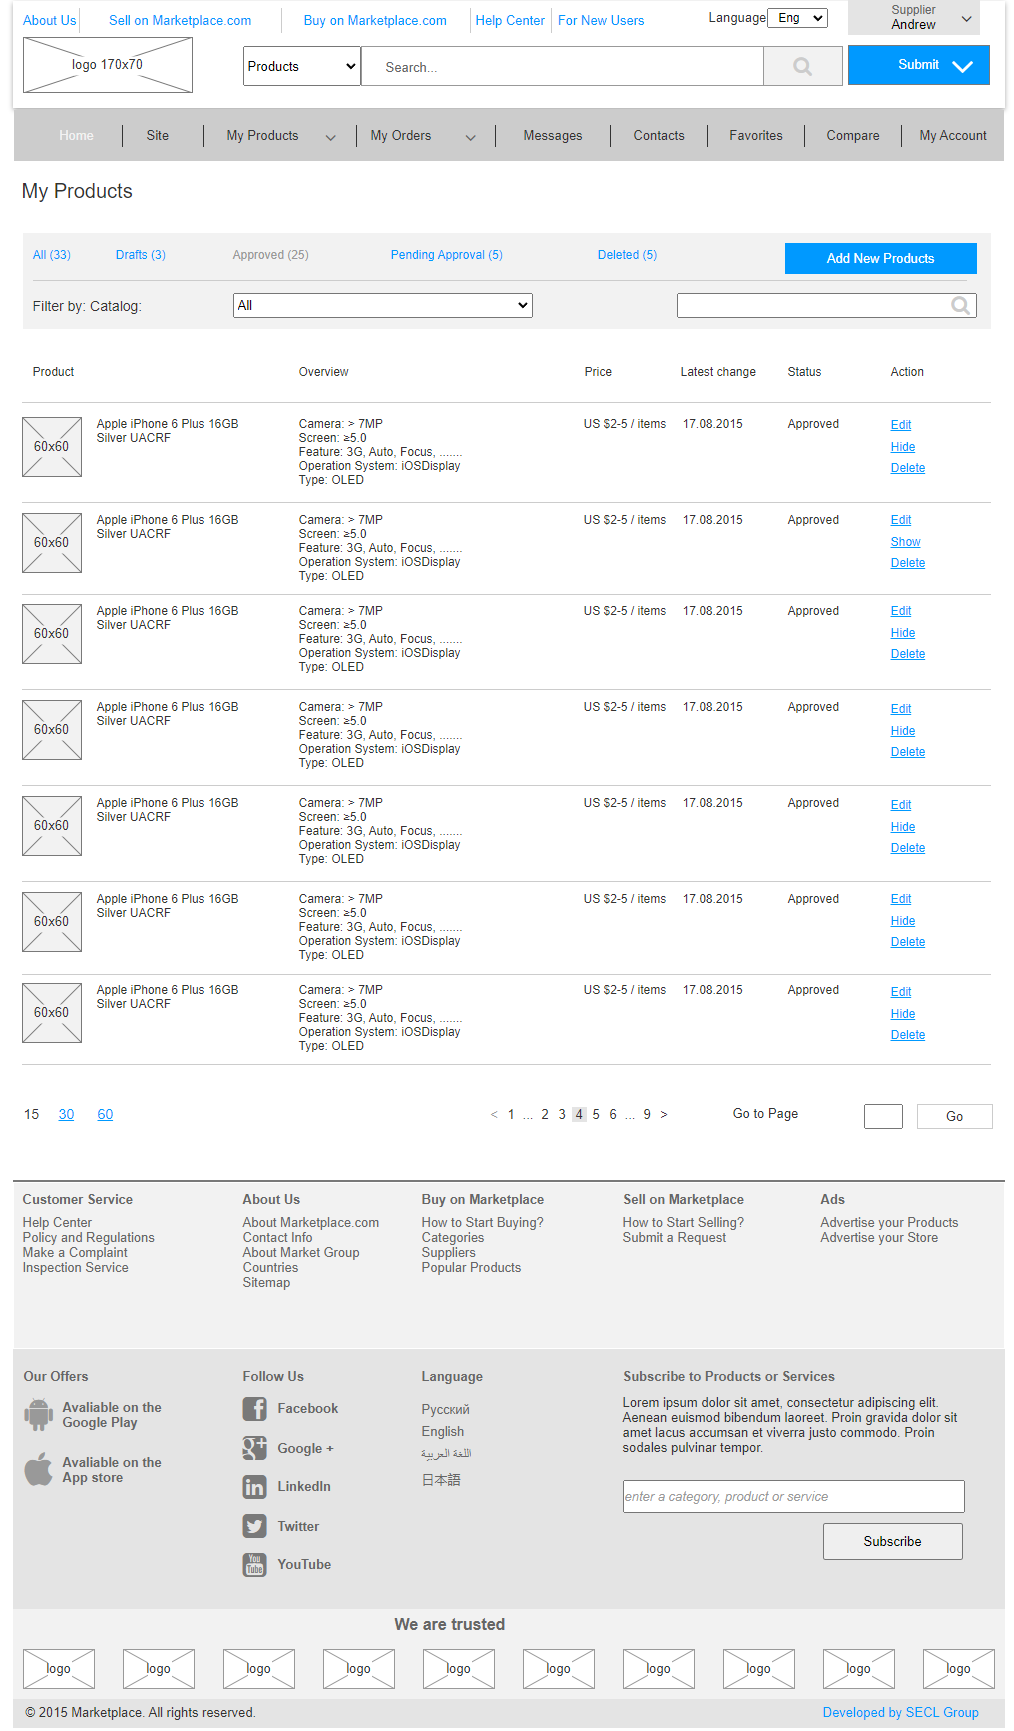This screenshot has height=1731, width=1014.
Task: Click Show link for second product
Action: click(905, 542)
